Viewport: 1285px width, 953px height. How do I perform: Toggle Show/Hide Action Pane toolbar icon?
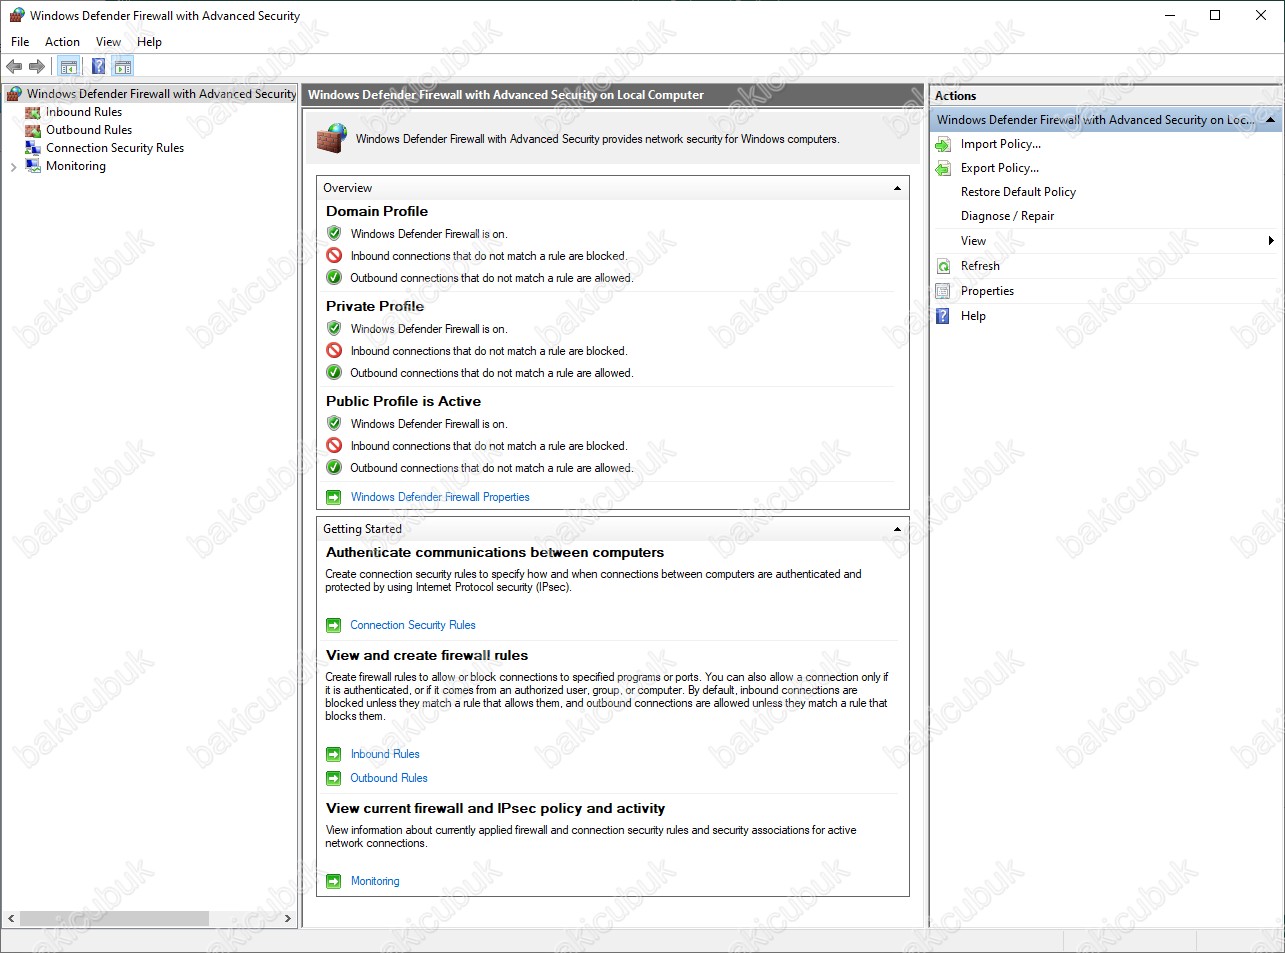(x=123, y=66)
